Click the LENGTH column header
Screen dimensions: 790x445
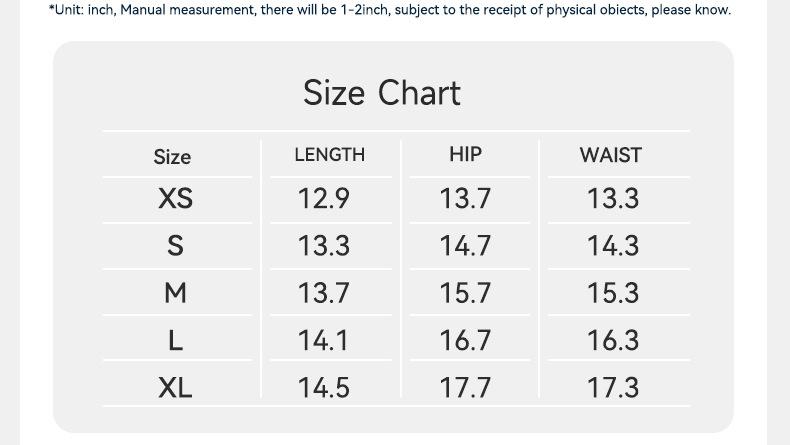tap(330, 155)
